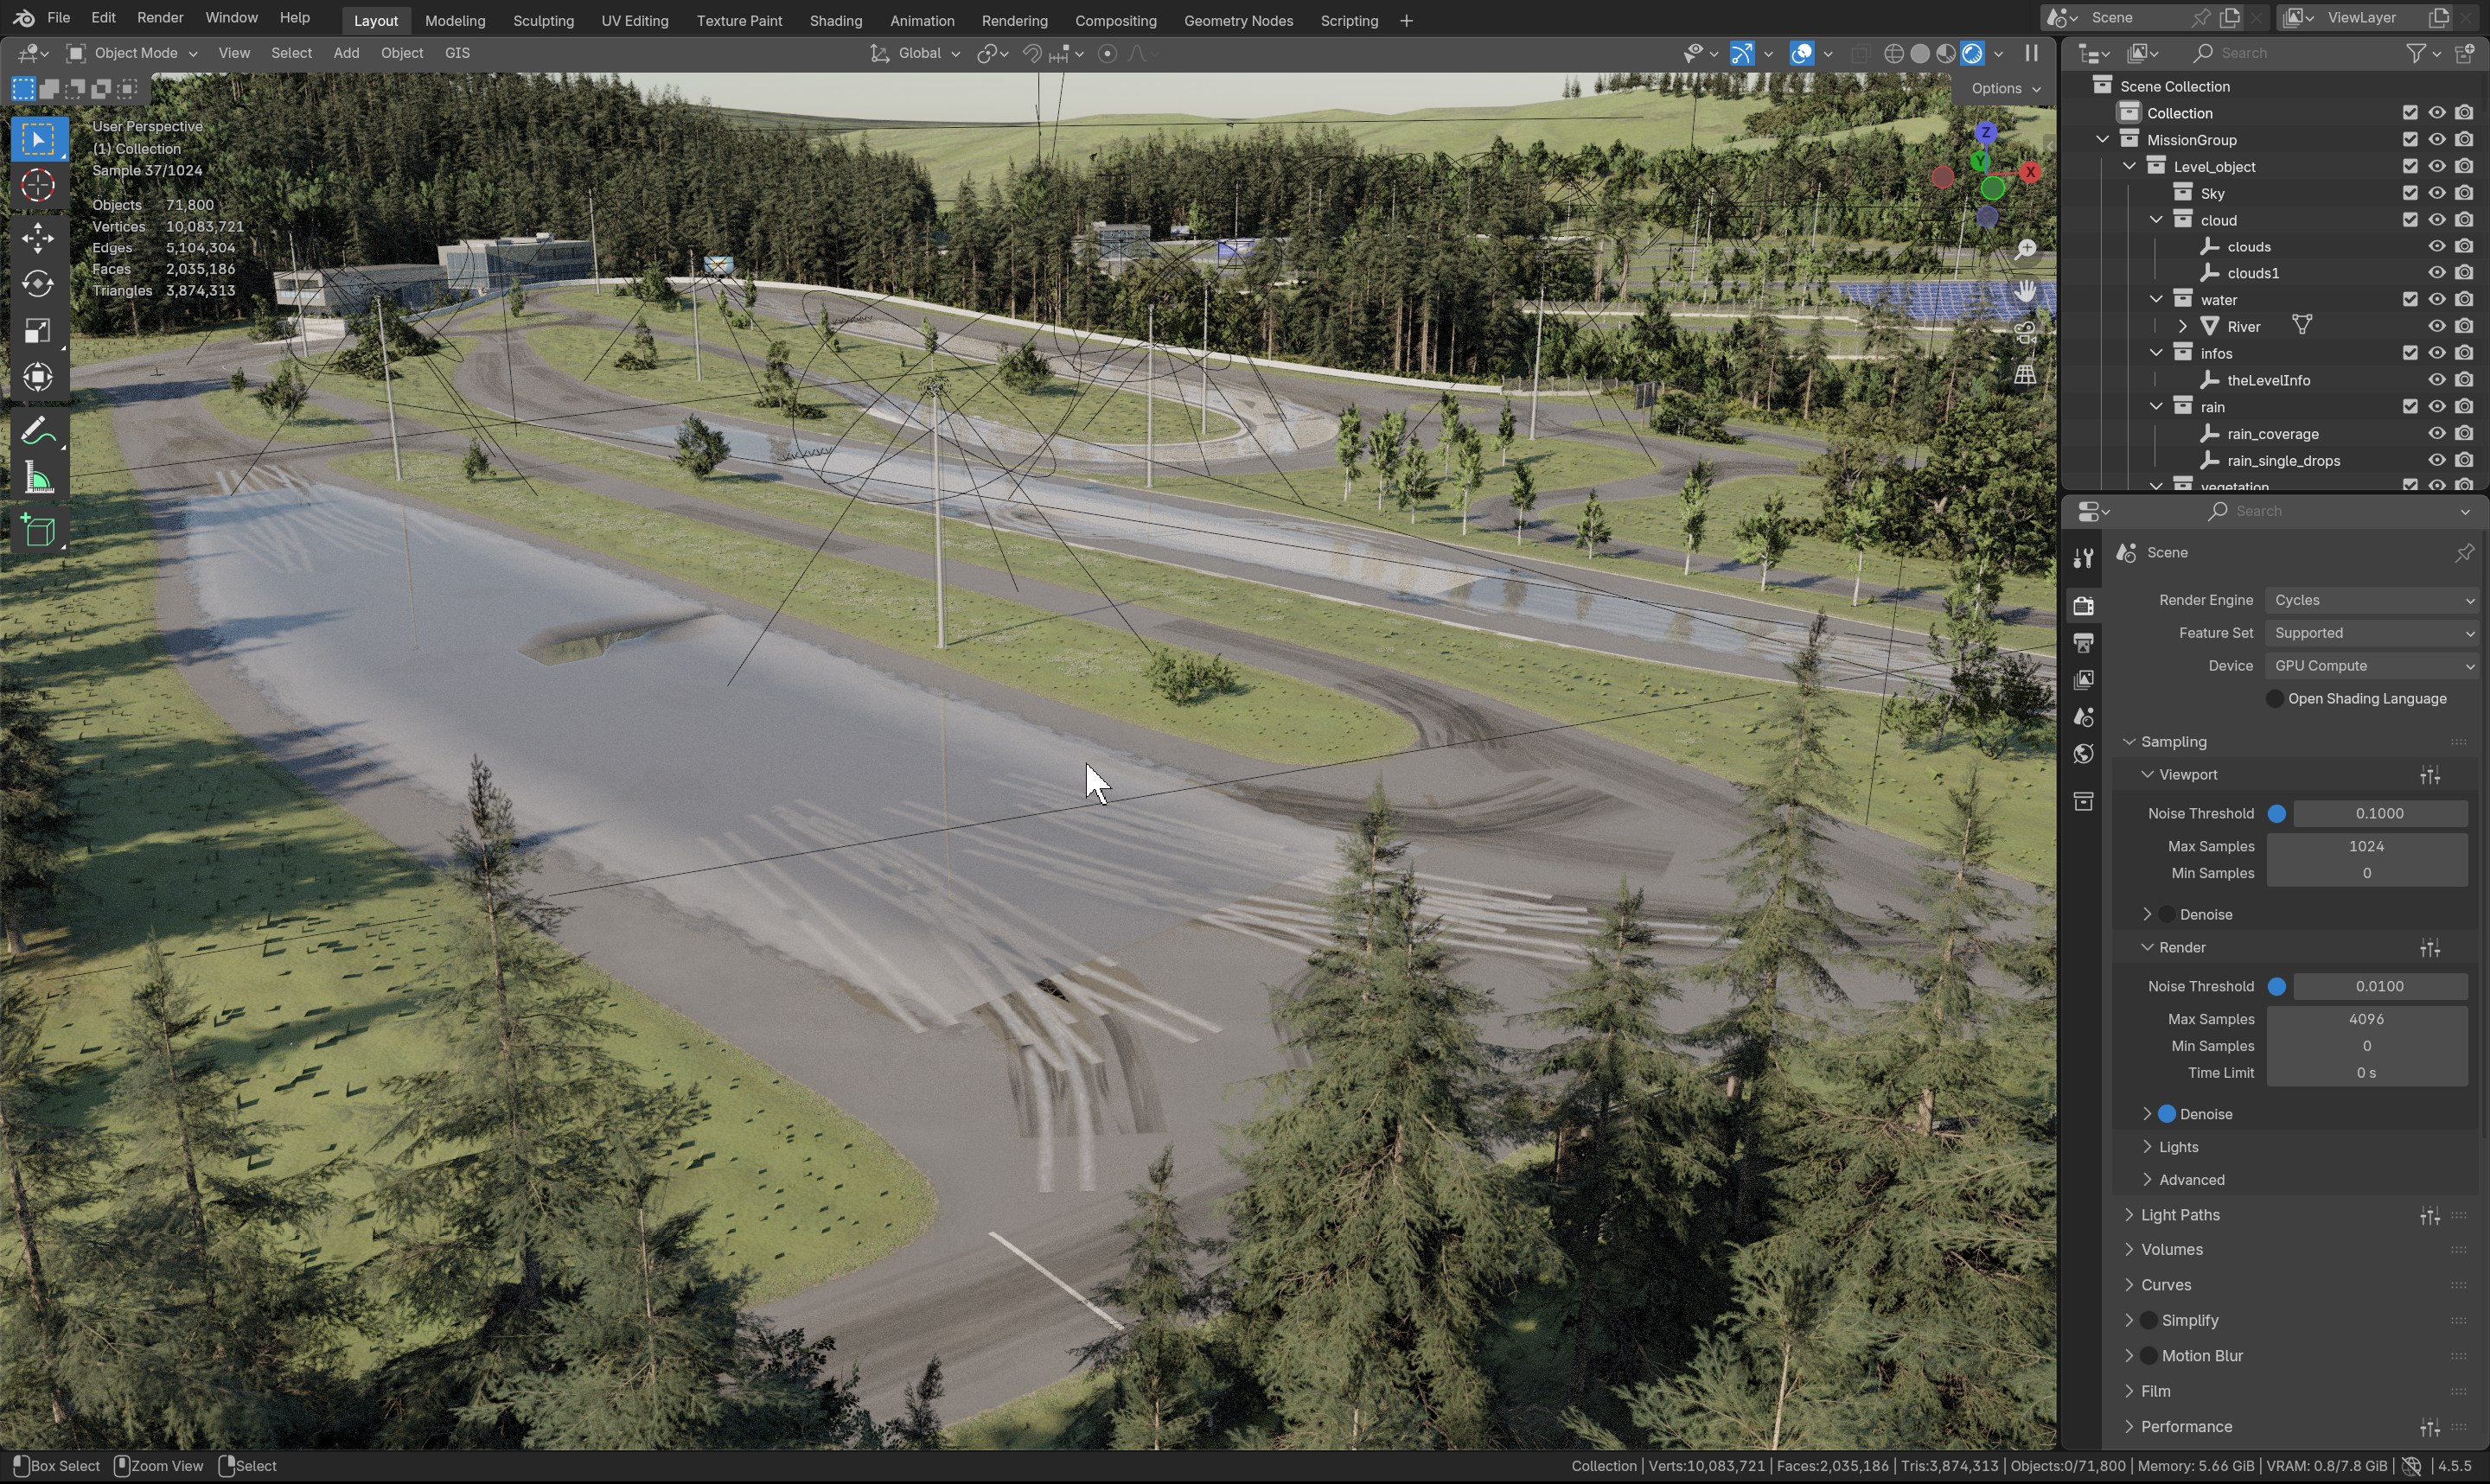Adjust the viewport Noise Threshold field
The height and width of the screenshot is (1484, 2490).
pyautogui.click(x=2378, y=814)
